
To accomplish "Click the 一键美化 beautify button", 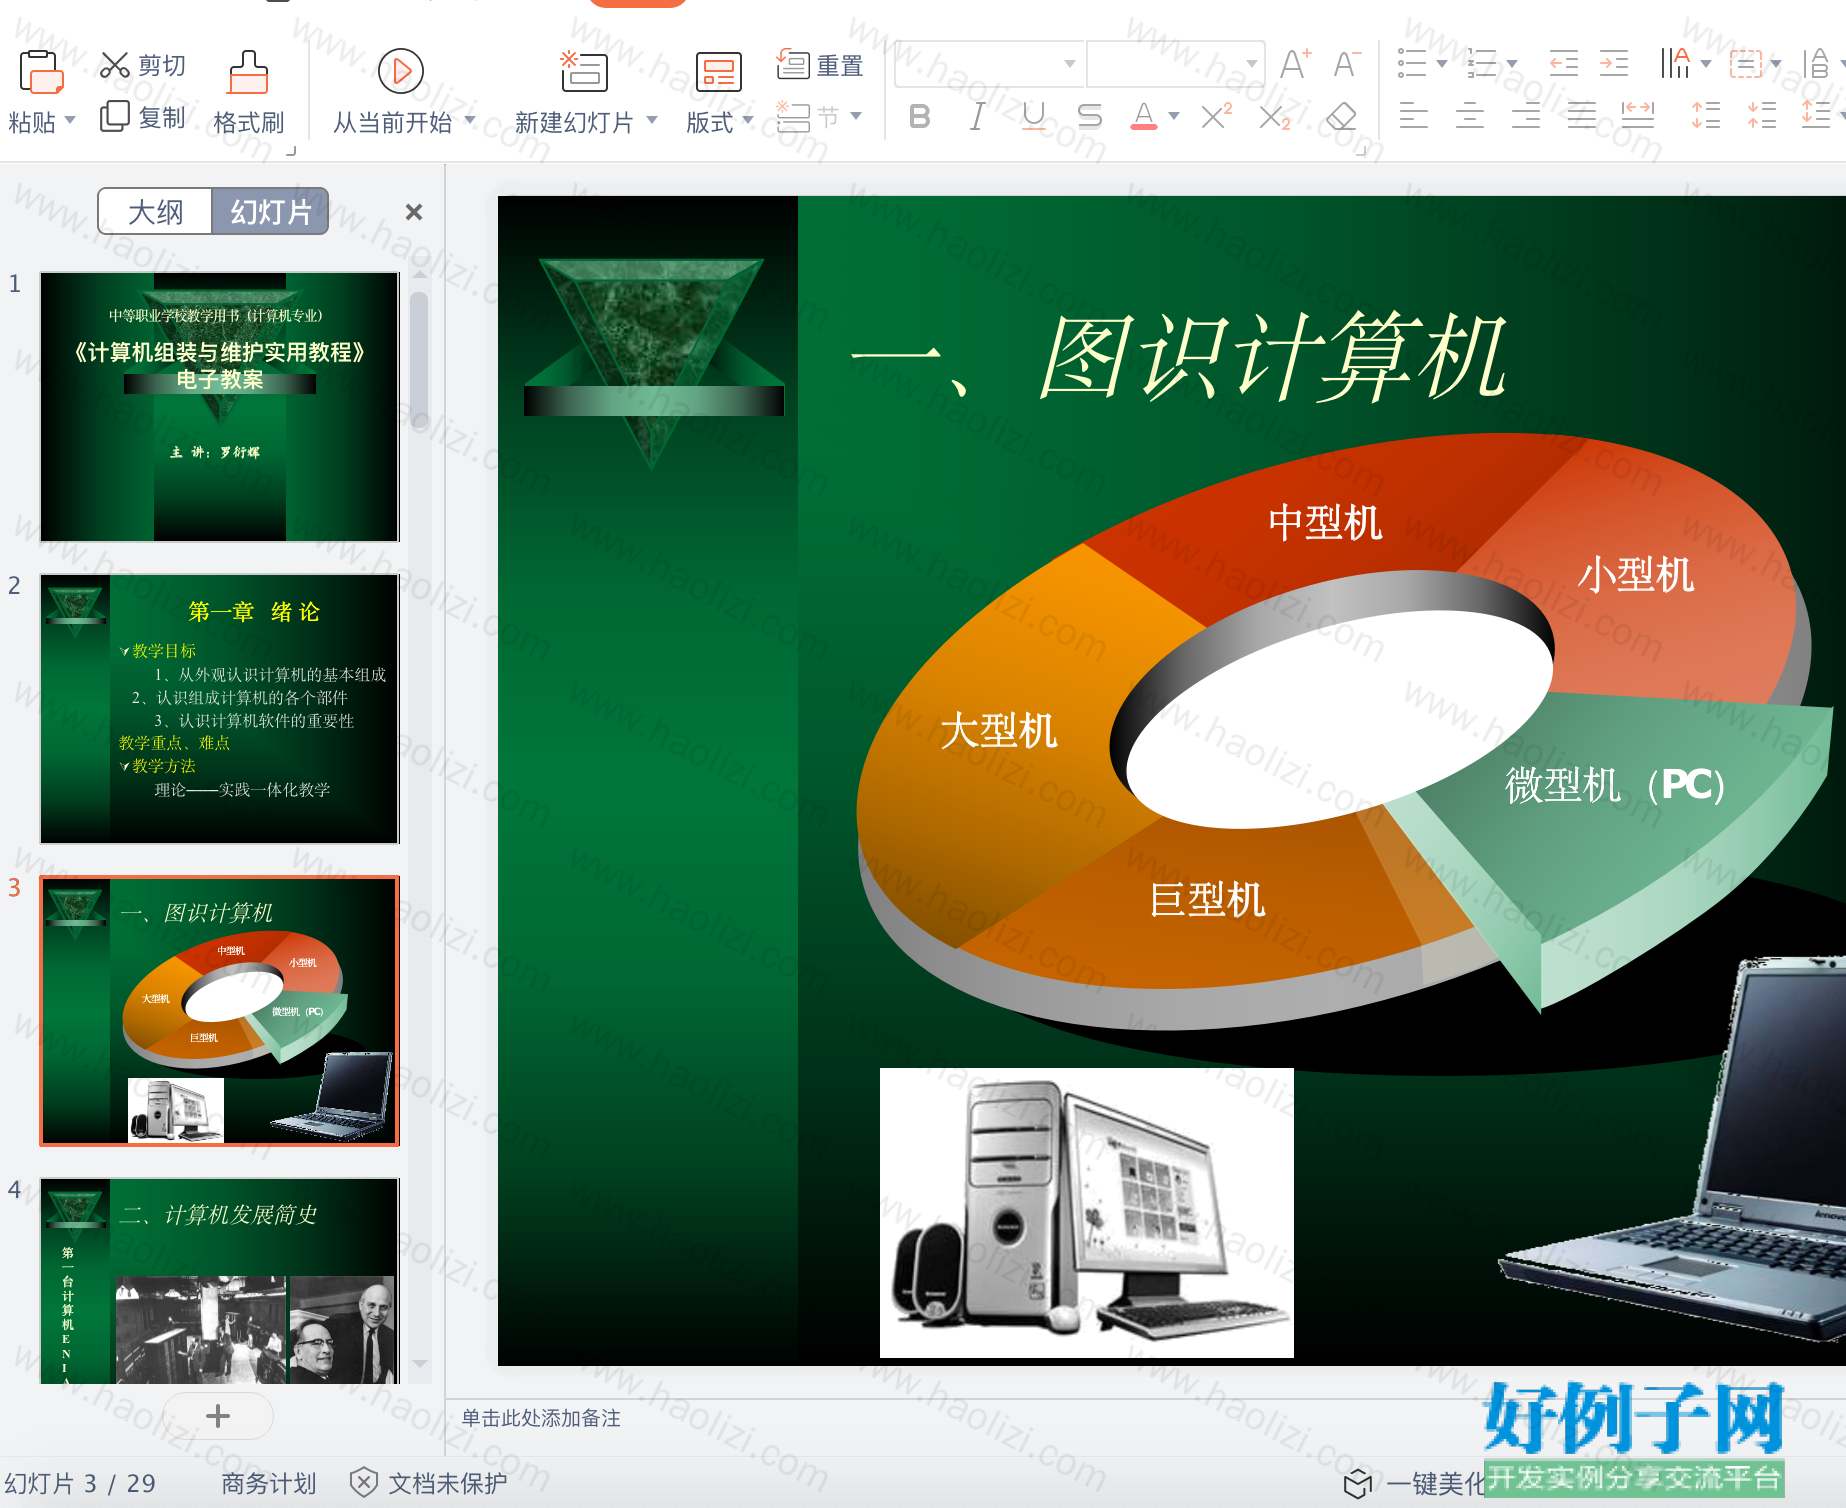I will tap(1415, 1484).
